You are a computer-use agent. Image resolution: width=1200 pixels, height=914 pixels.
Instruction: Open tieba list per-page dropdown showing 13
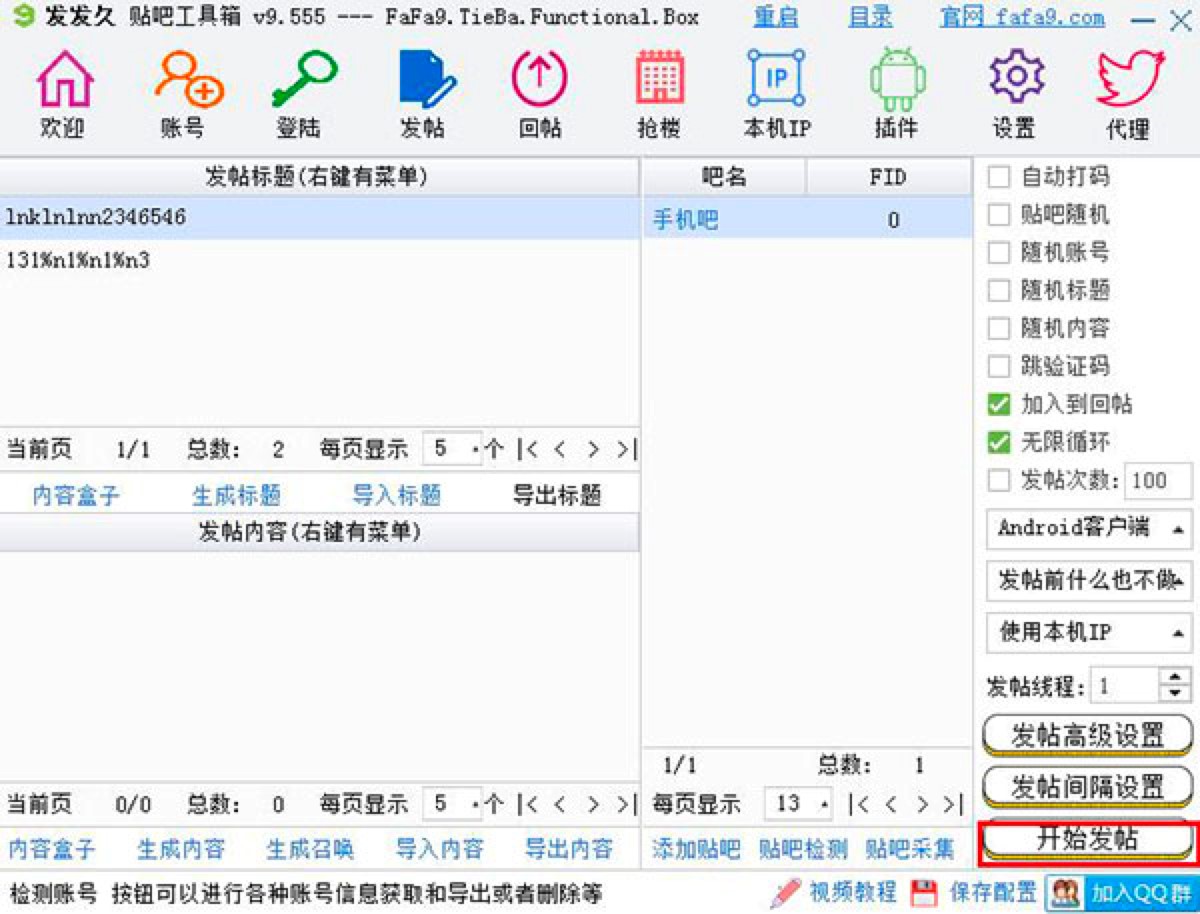click(799, 804)
